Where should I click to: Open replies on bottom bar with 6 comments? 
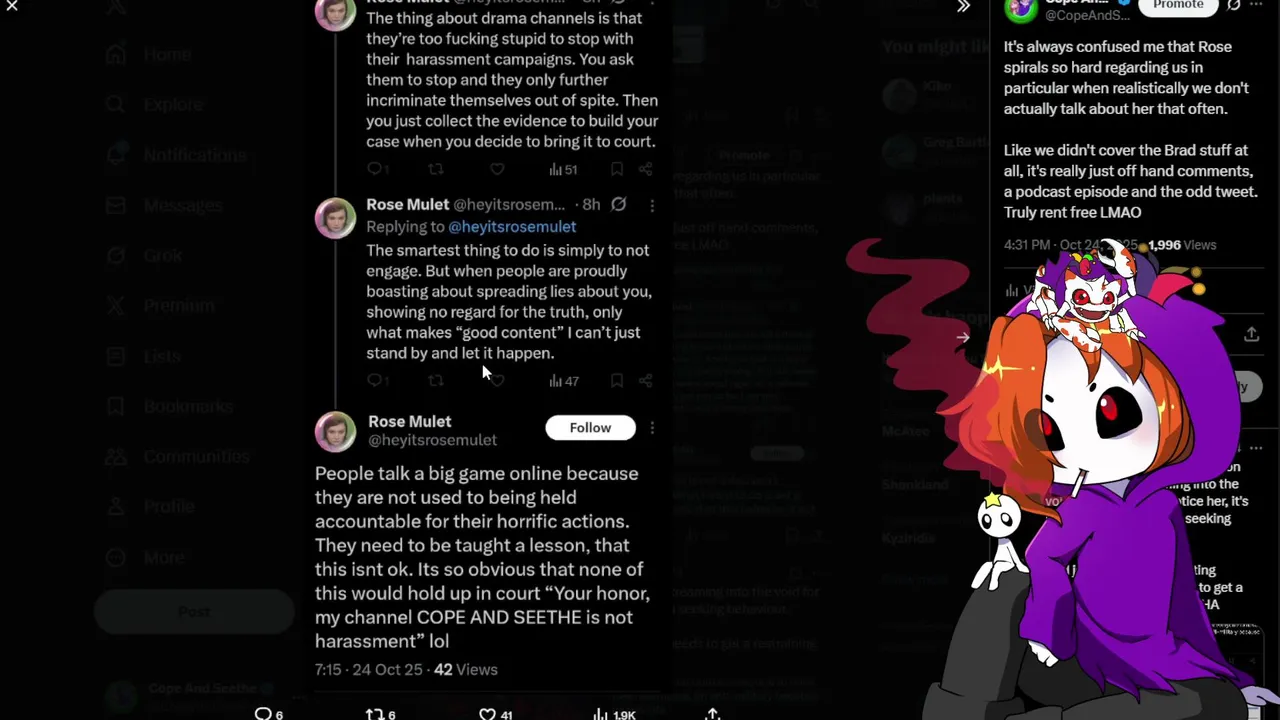tap(268, 714)
